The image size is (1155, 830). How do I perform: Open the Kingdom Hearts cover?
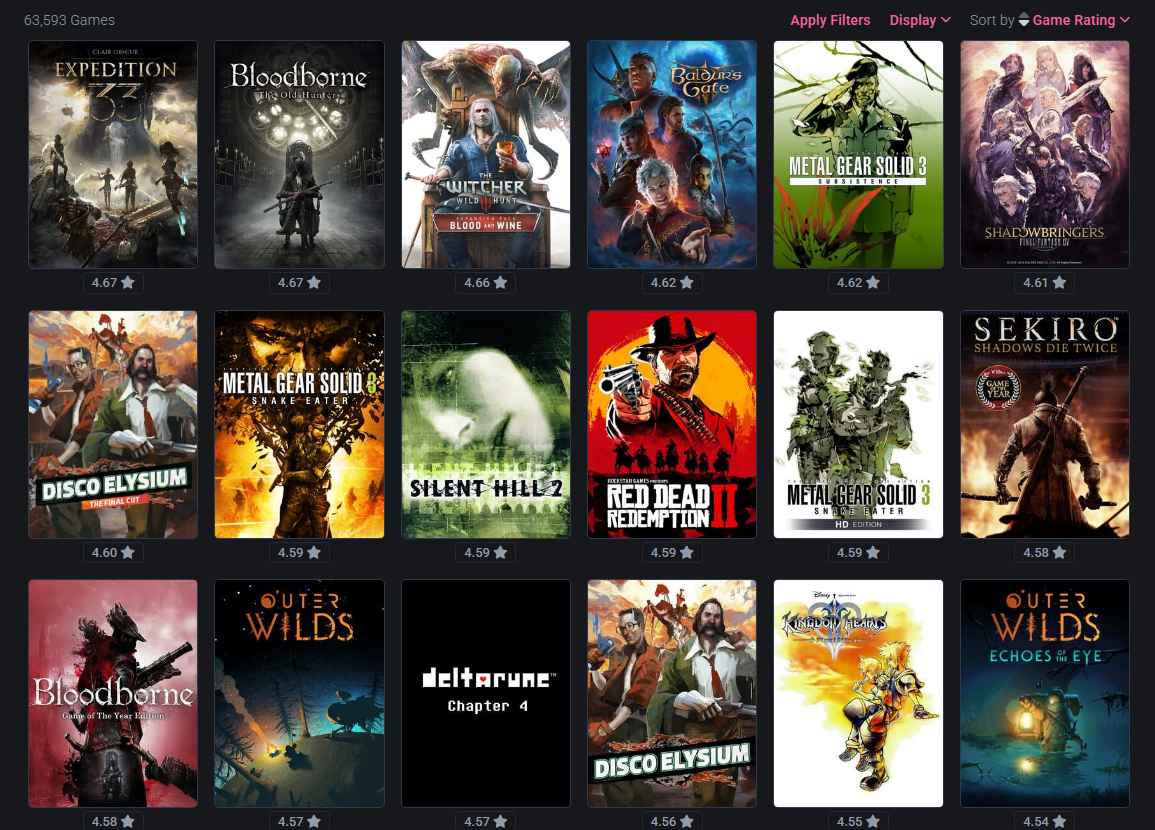pos(858,694)
